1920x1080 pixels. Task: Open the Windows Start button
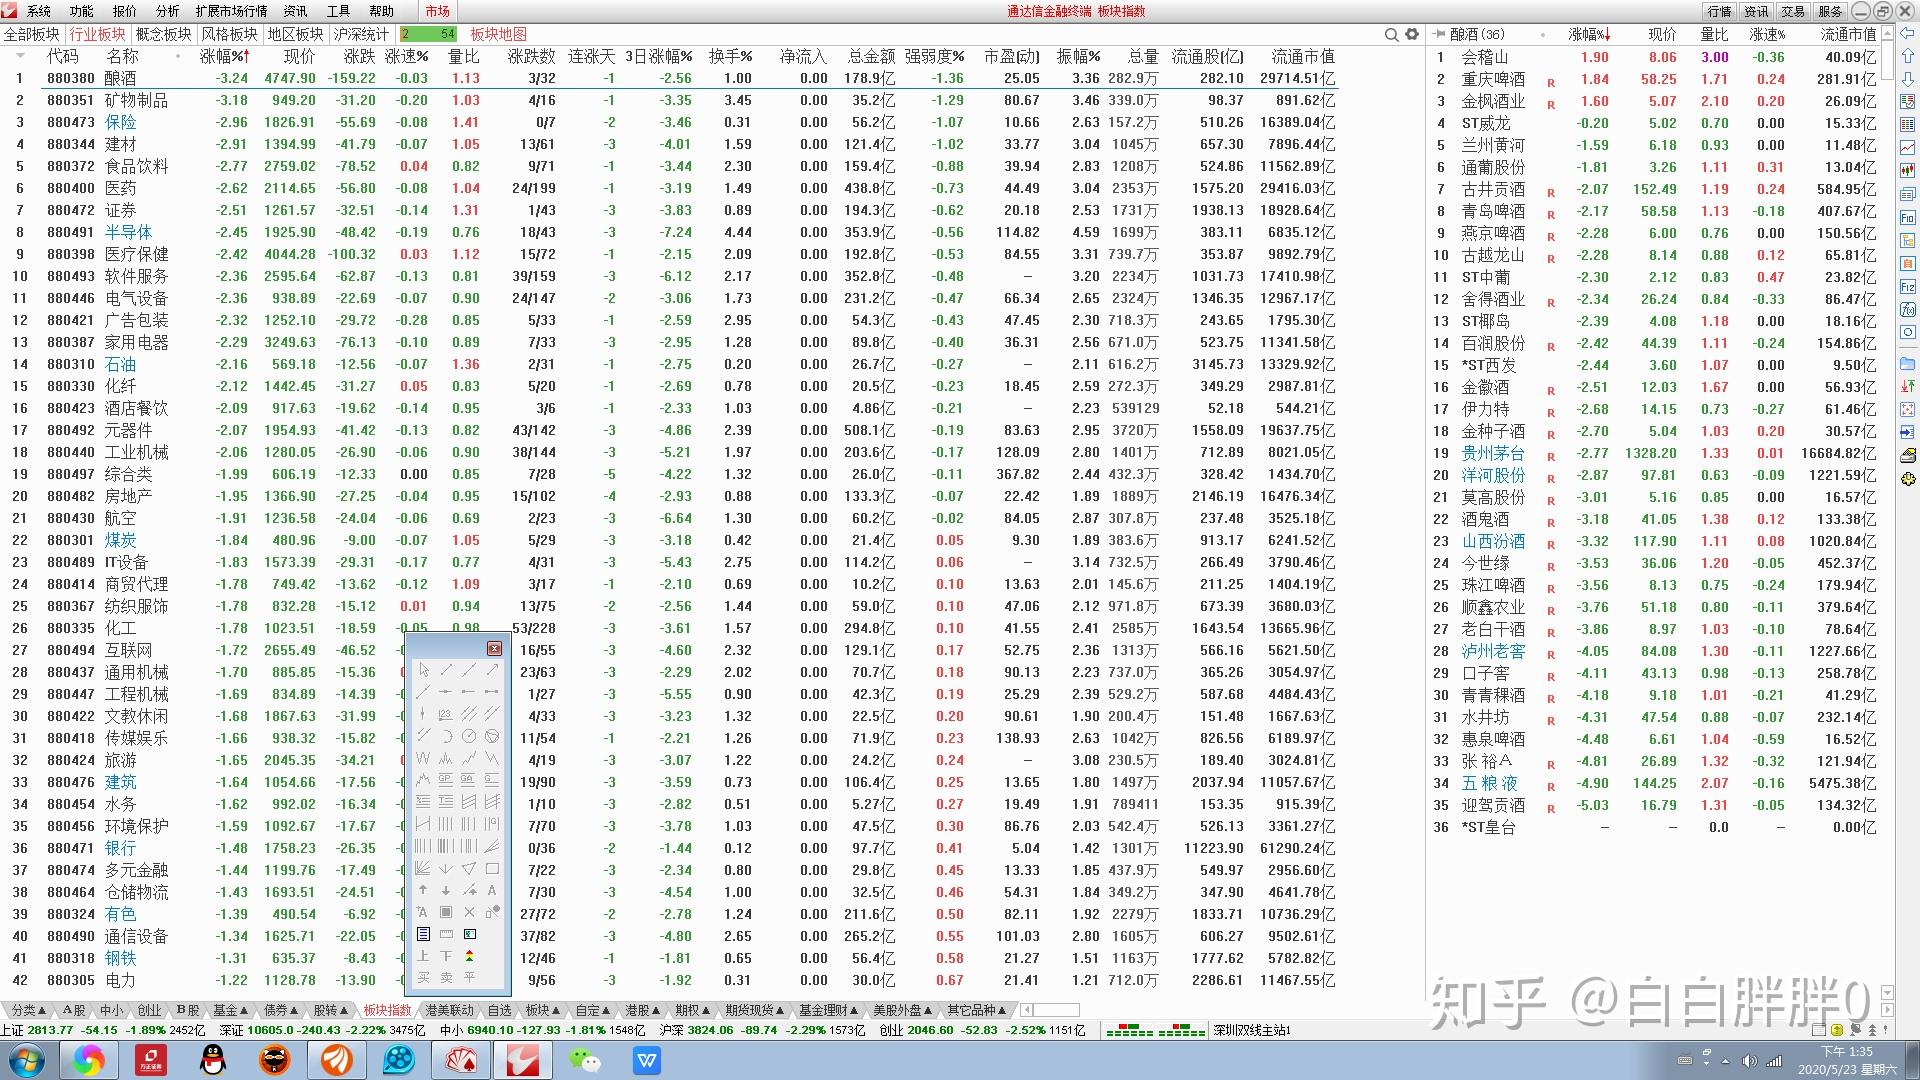click(x=27, y=1060)
